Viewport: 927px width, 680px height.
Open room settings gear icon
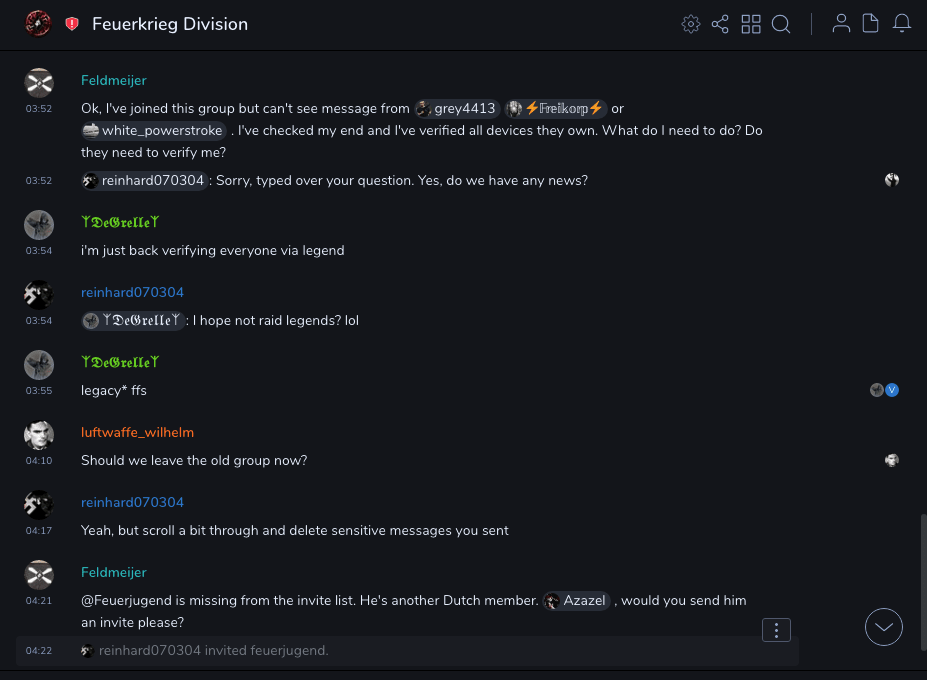(x=690, y=24)
